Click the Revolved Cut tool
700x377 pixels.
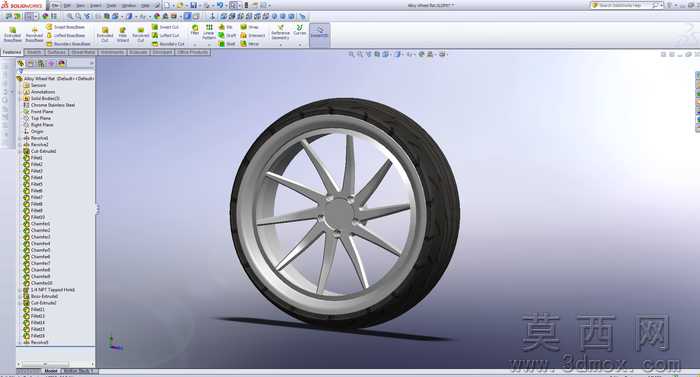click(141, 34)
